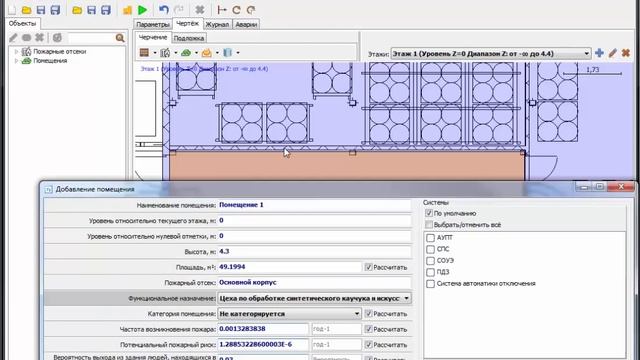640x360 pixels.
Task: Select Помещения in the objects tree
Action: coord(50,61)
